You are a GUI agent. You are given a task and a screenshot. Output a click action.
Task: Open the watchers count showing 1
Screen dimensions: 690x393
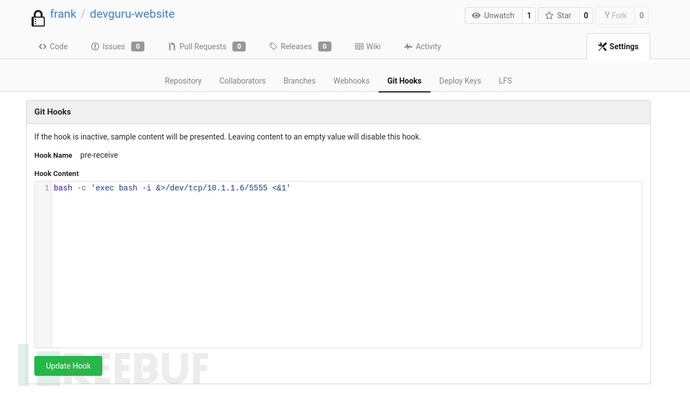click(529, 15)
